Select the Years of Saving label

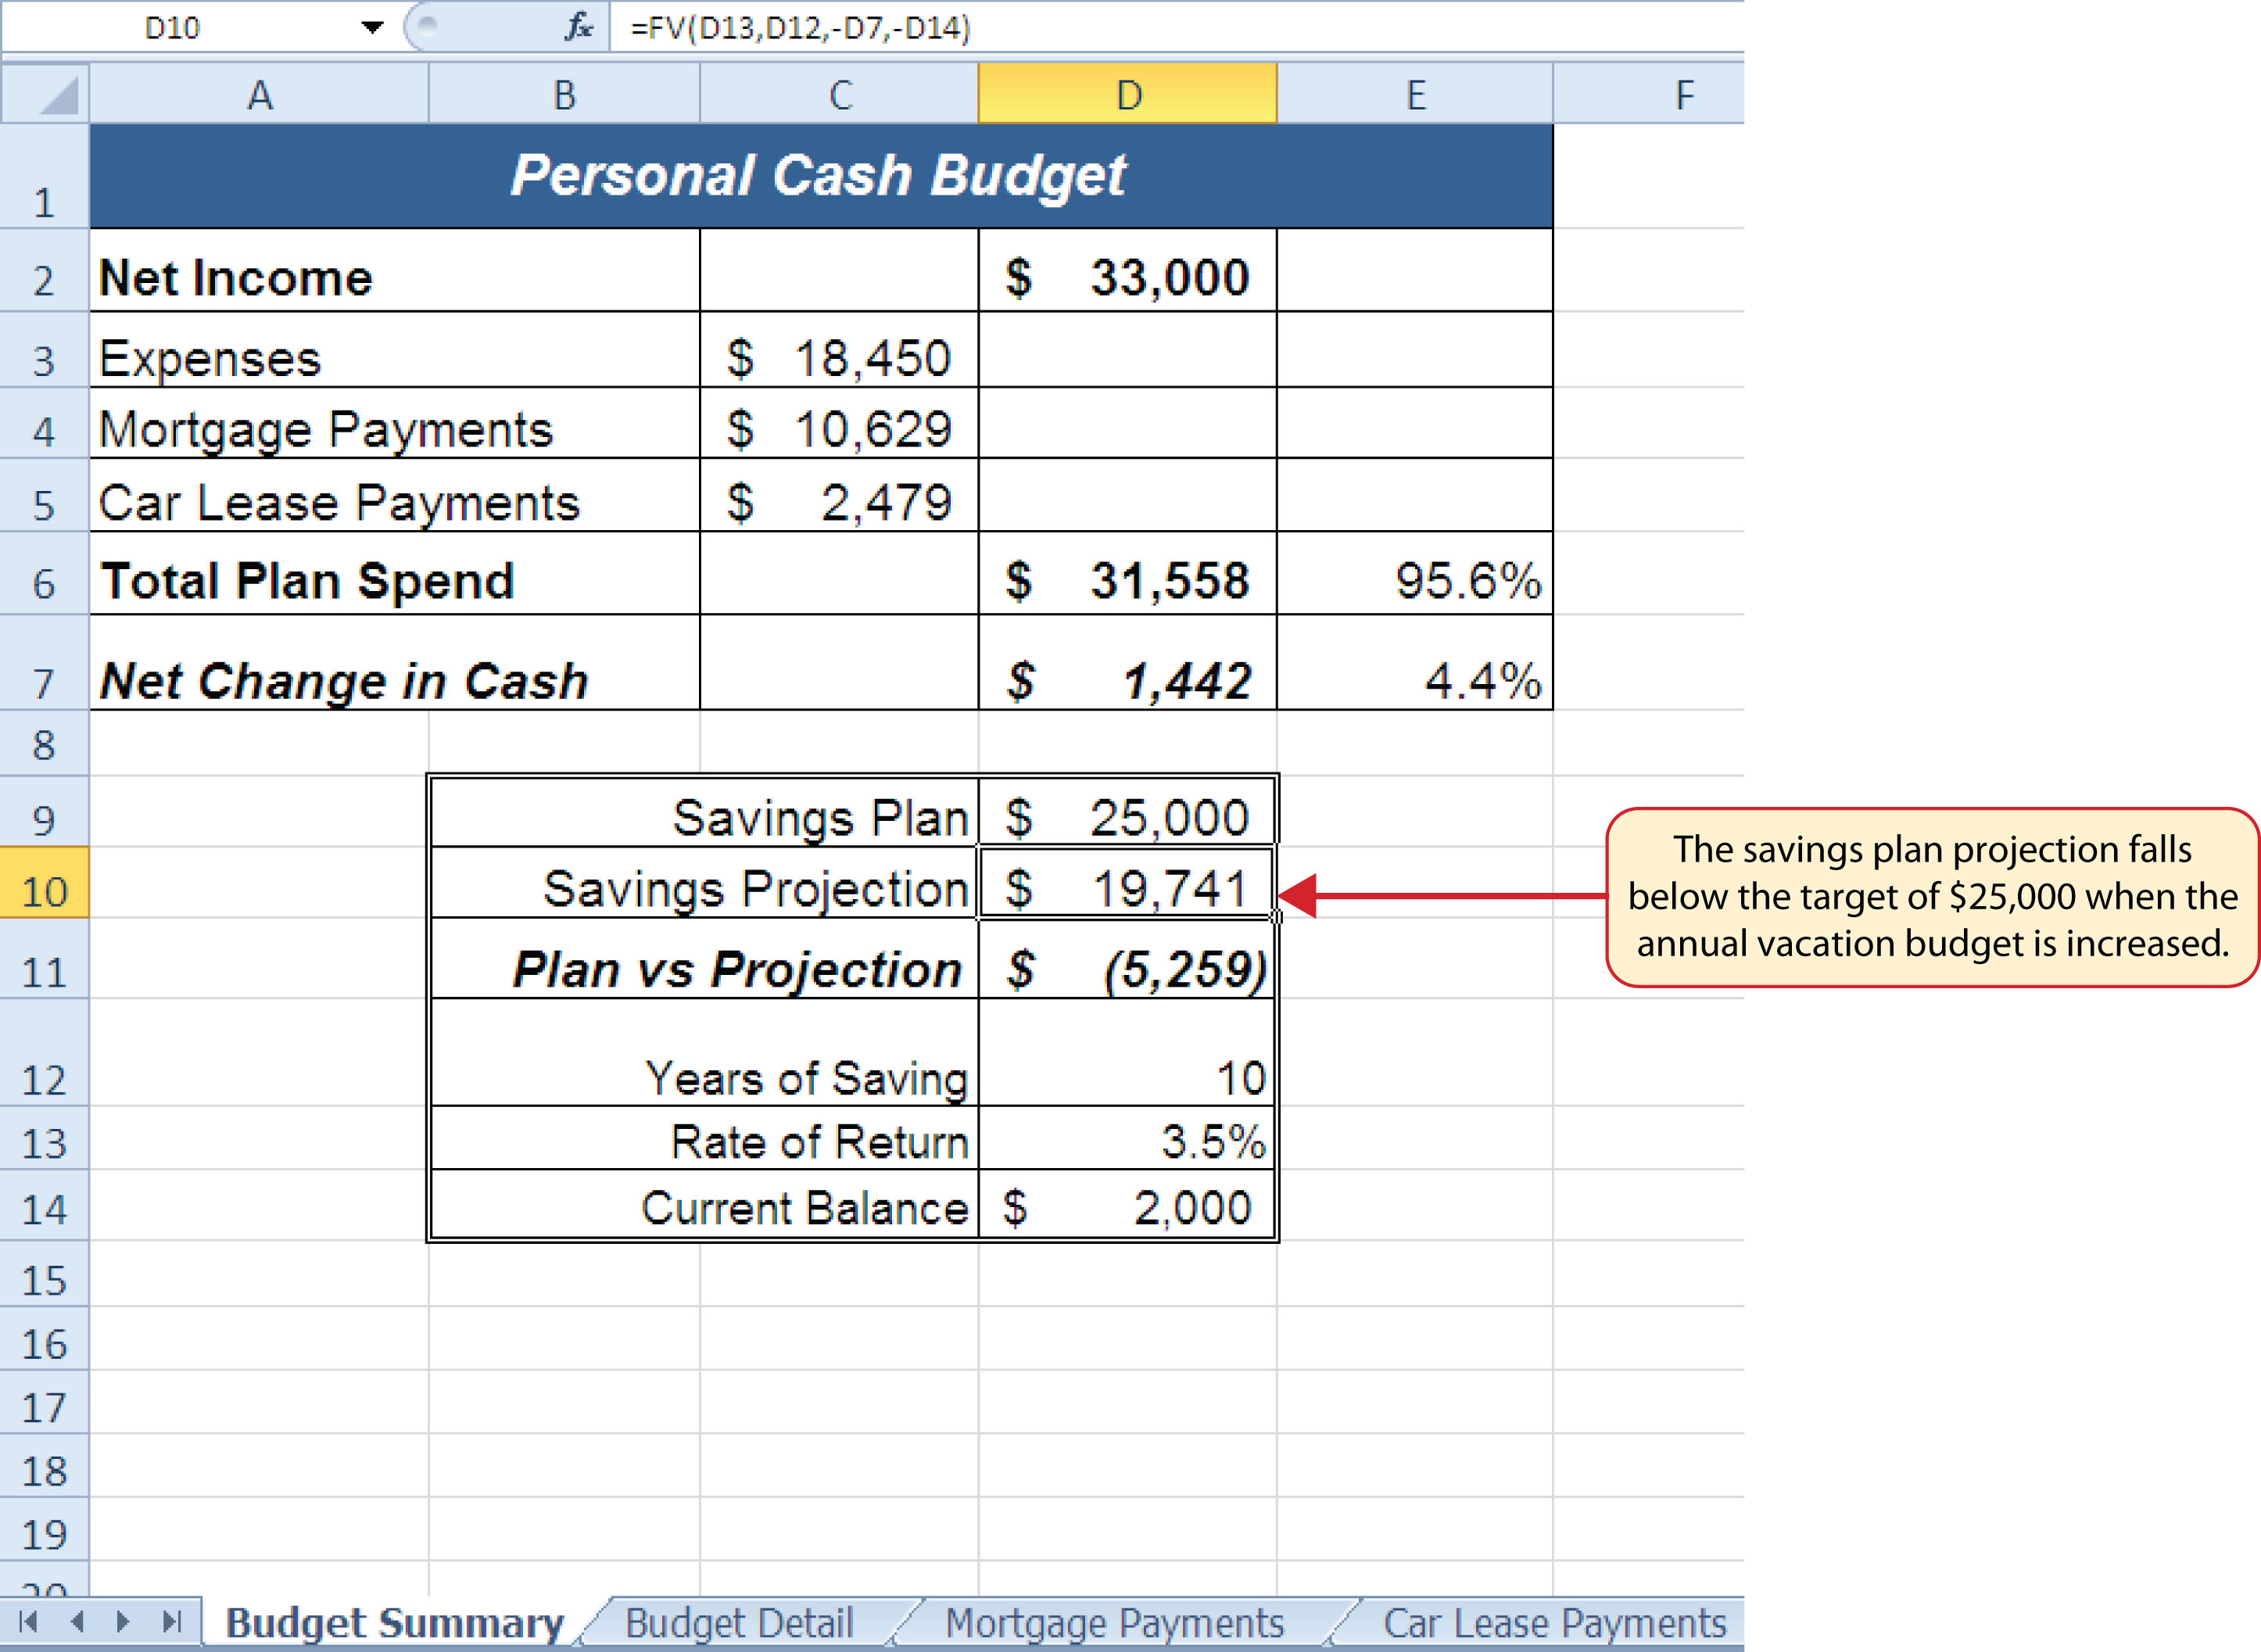[x=704, y=1052]
